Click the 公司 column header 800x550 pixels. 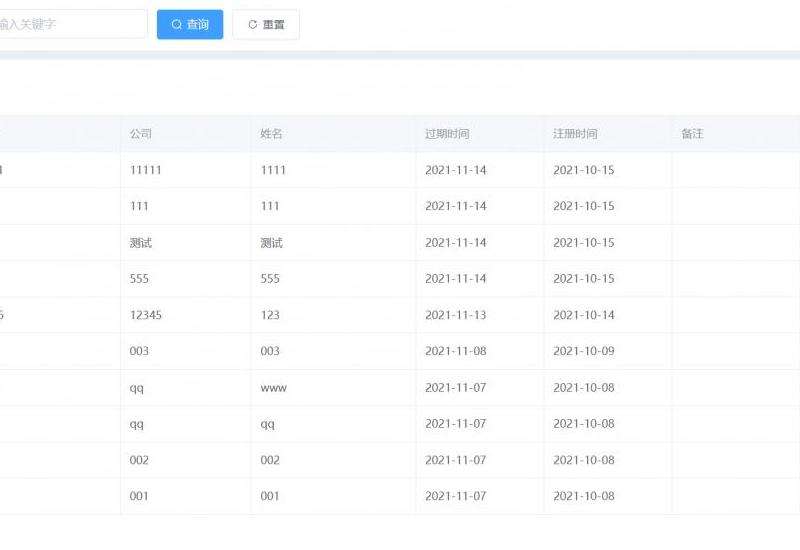141,134
